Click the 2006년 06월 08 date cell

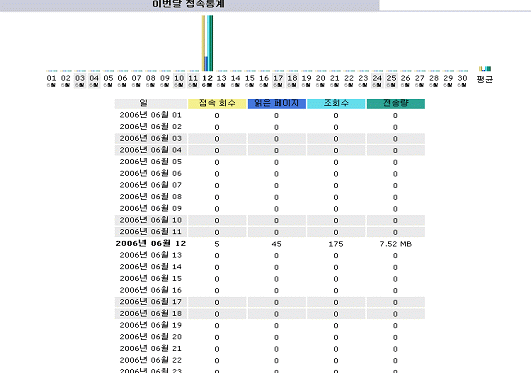[x=151, y=197]
